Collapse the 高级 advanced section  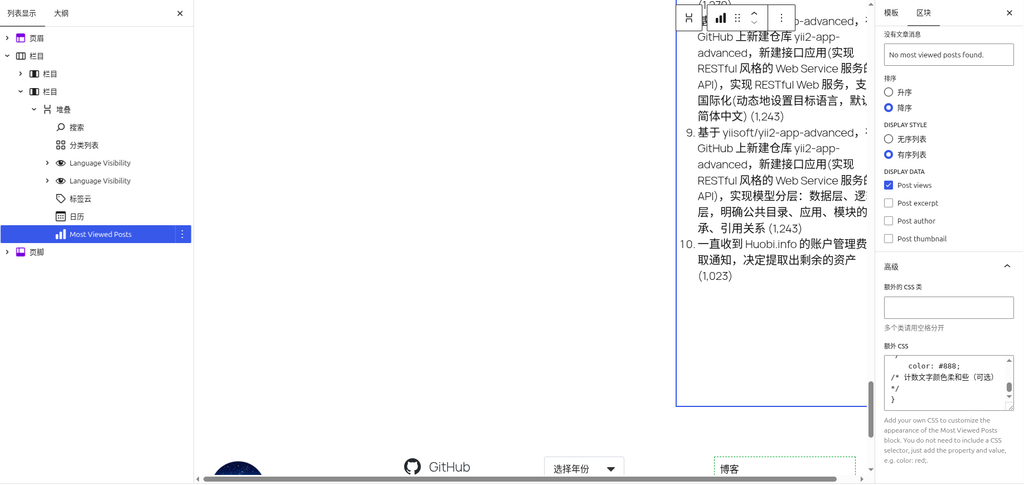point(1007,266)
